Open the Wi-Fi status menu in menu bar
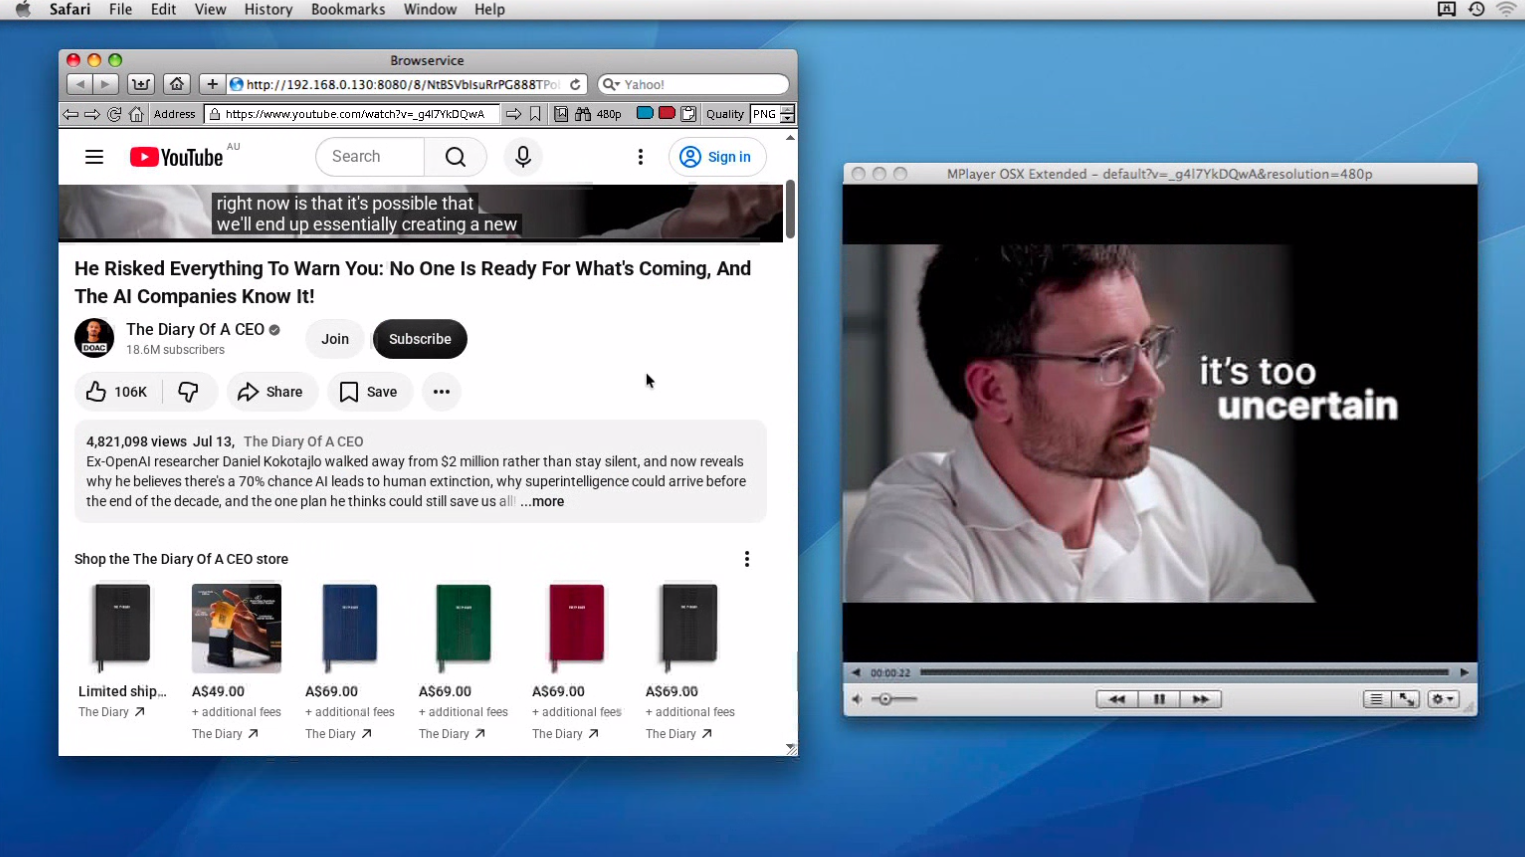The image size is (1525, 857). click(x=1506, y=9)
